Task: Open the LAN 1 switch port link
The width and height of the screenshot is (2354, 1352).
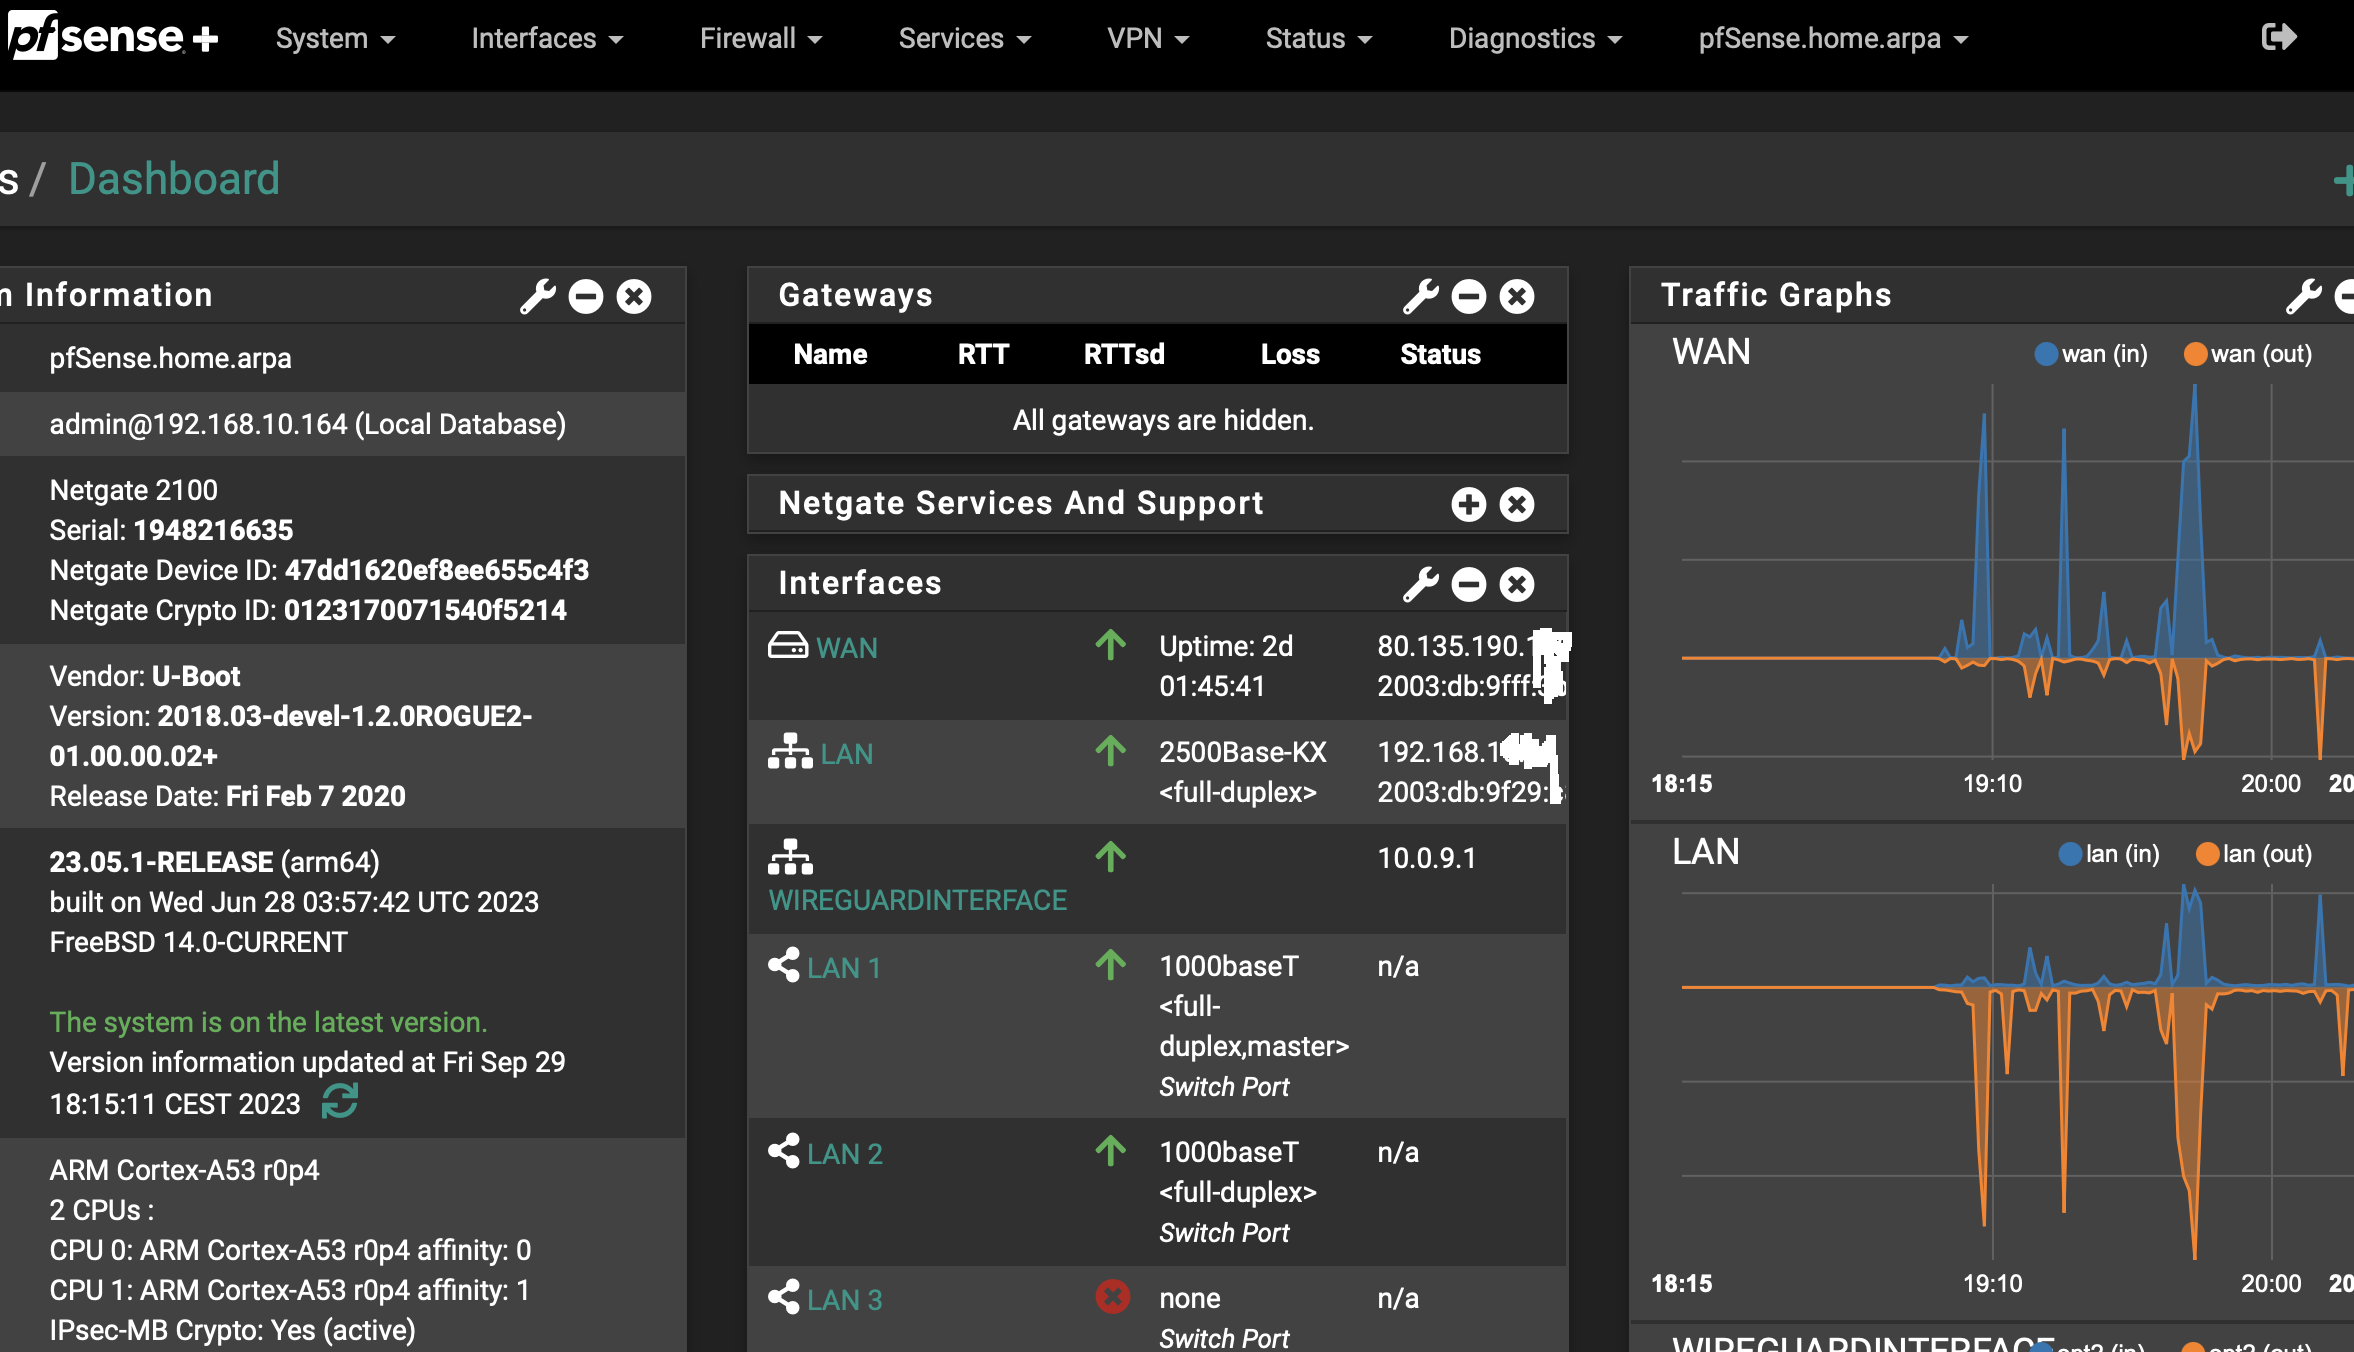Action: click(x=844, y=968)
